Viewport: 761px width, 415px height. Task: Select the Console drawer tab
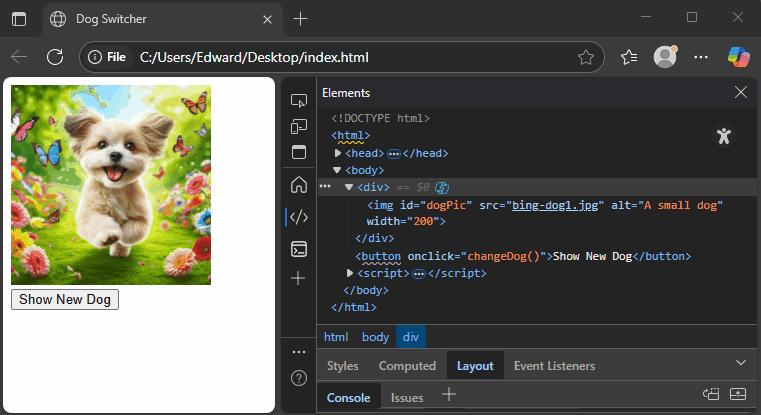click(348, 398)
